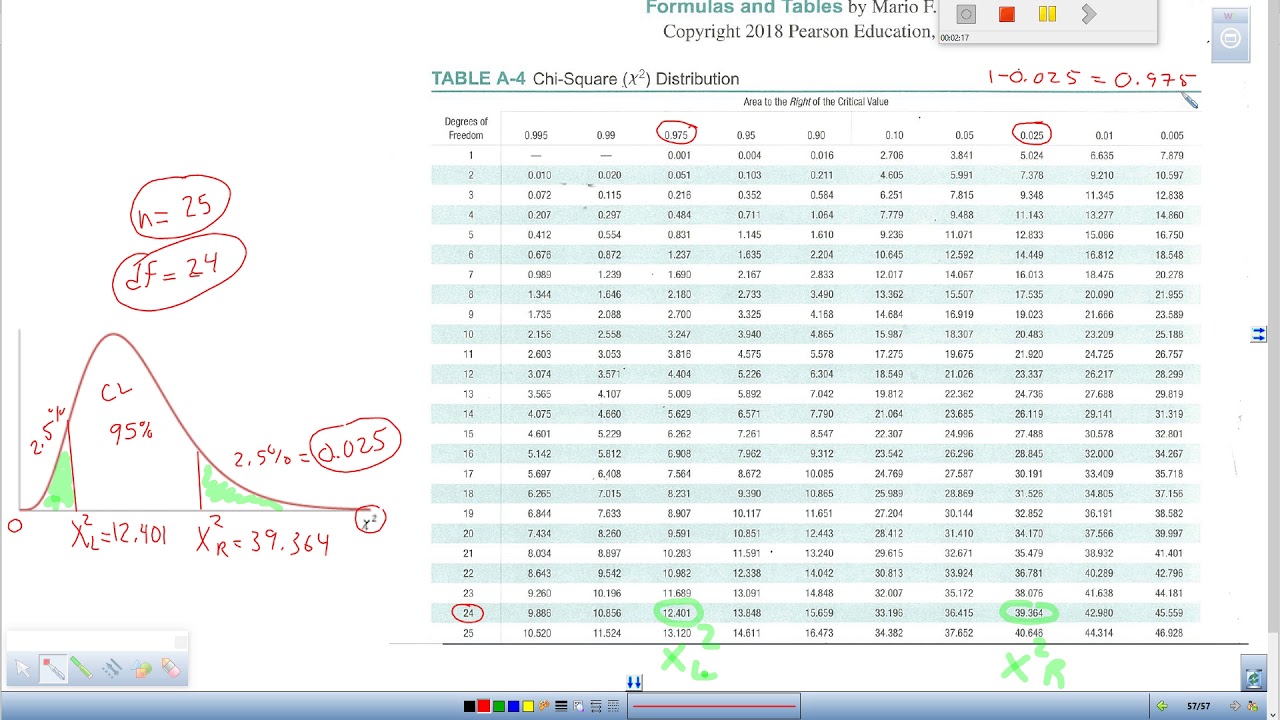Click table value 39.364
The image size is (1280, 720).
(x=1029, y=613)
